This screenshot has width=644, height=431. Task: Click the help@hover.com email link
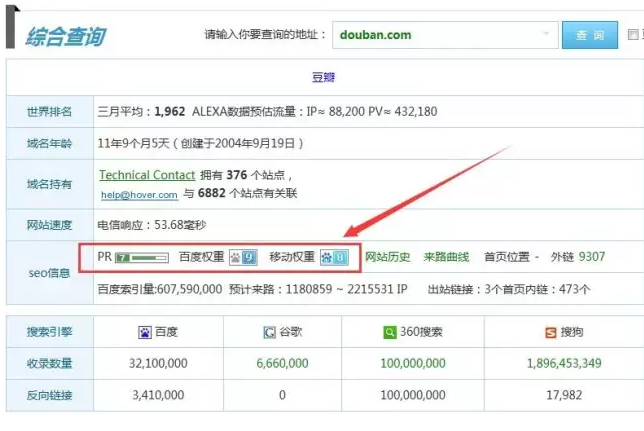click(138, 195)
